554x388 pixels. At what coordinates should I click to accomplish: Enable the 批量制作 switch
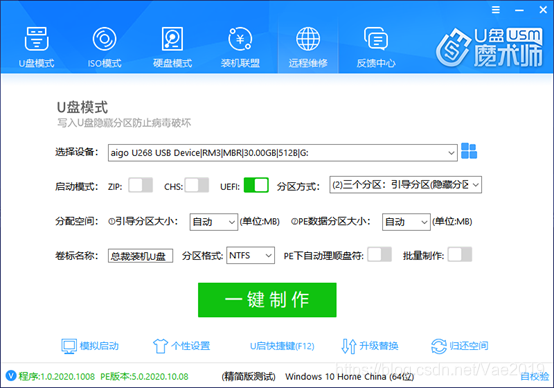click(x=460, y=254)
